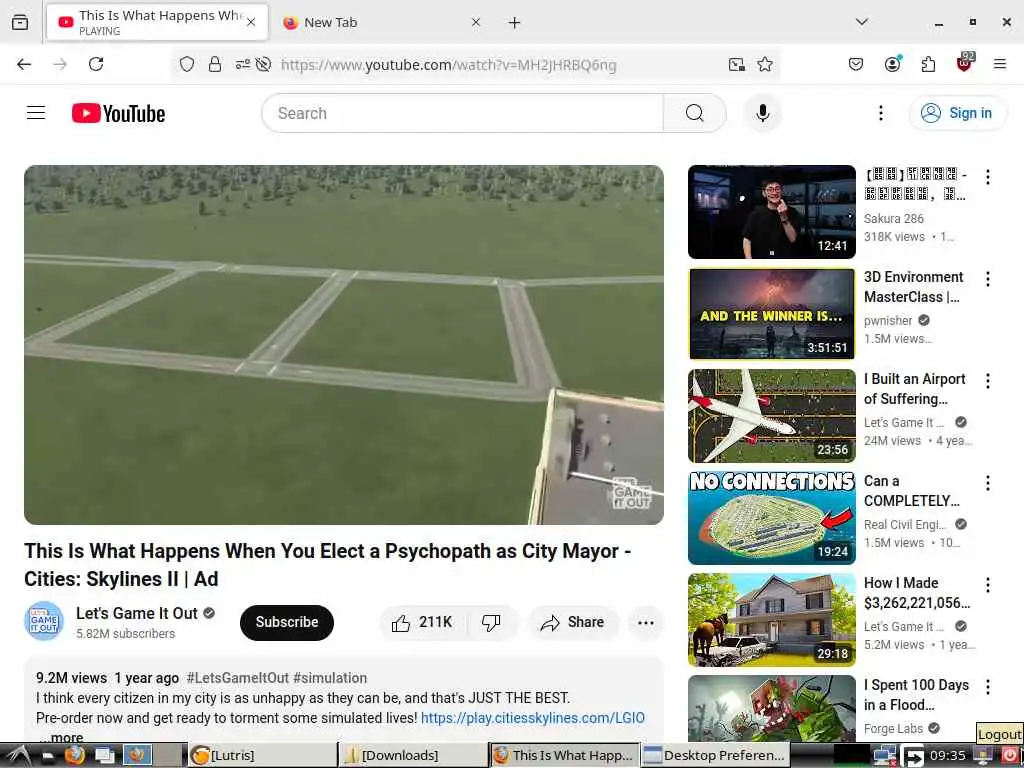Click the taskbar Logout power icon
This screenshot has width=1024, height=768.
pyautogui.click(x=1010, y=755)
